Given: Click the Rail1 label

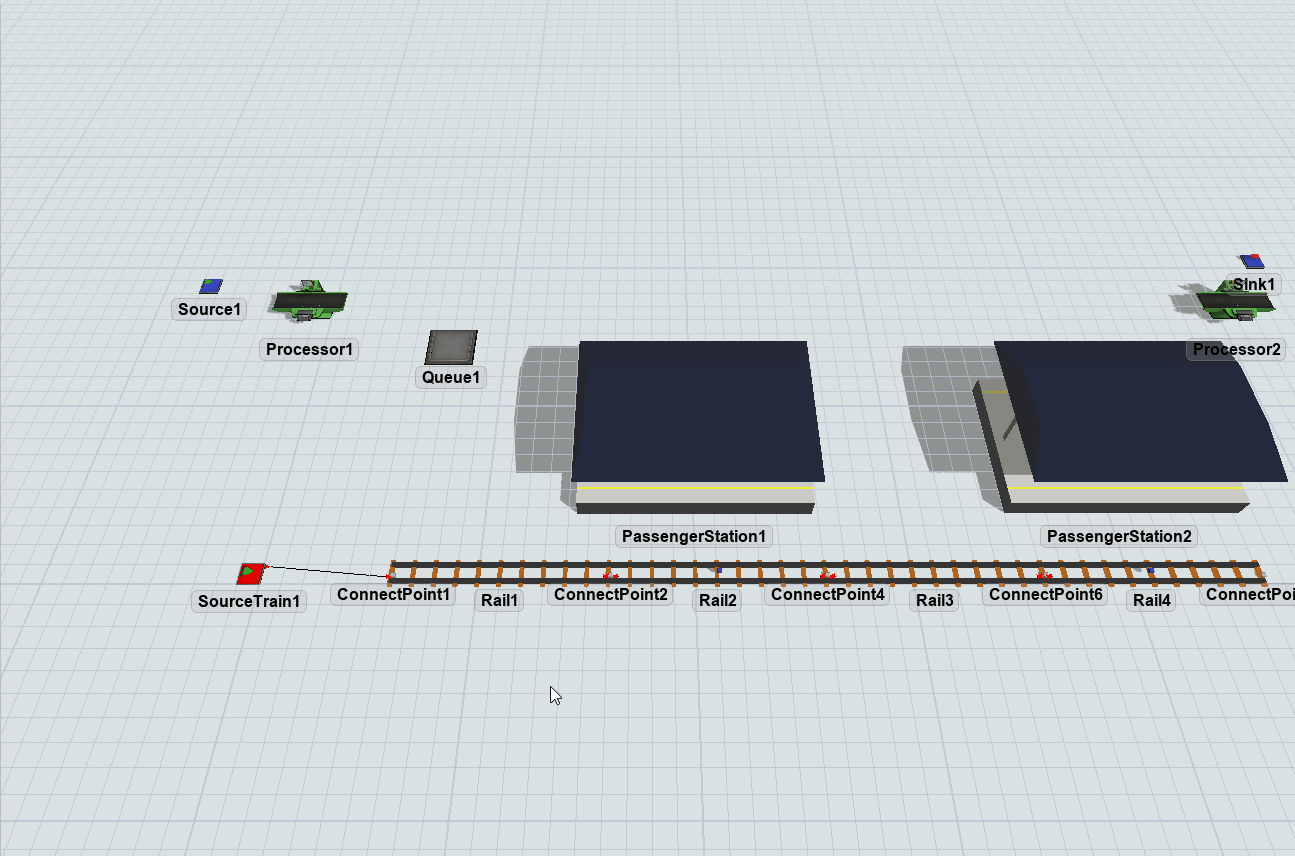Looking at the screenshot, I should point(500,601).
